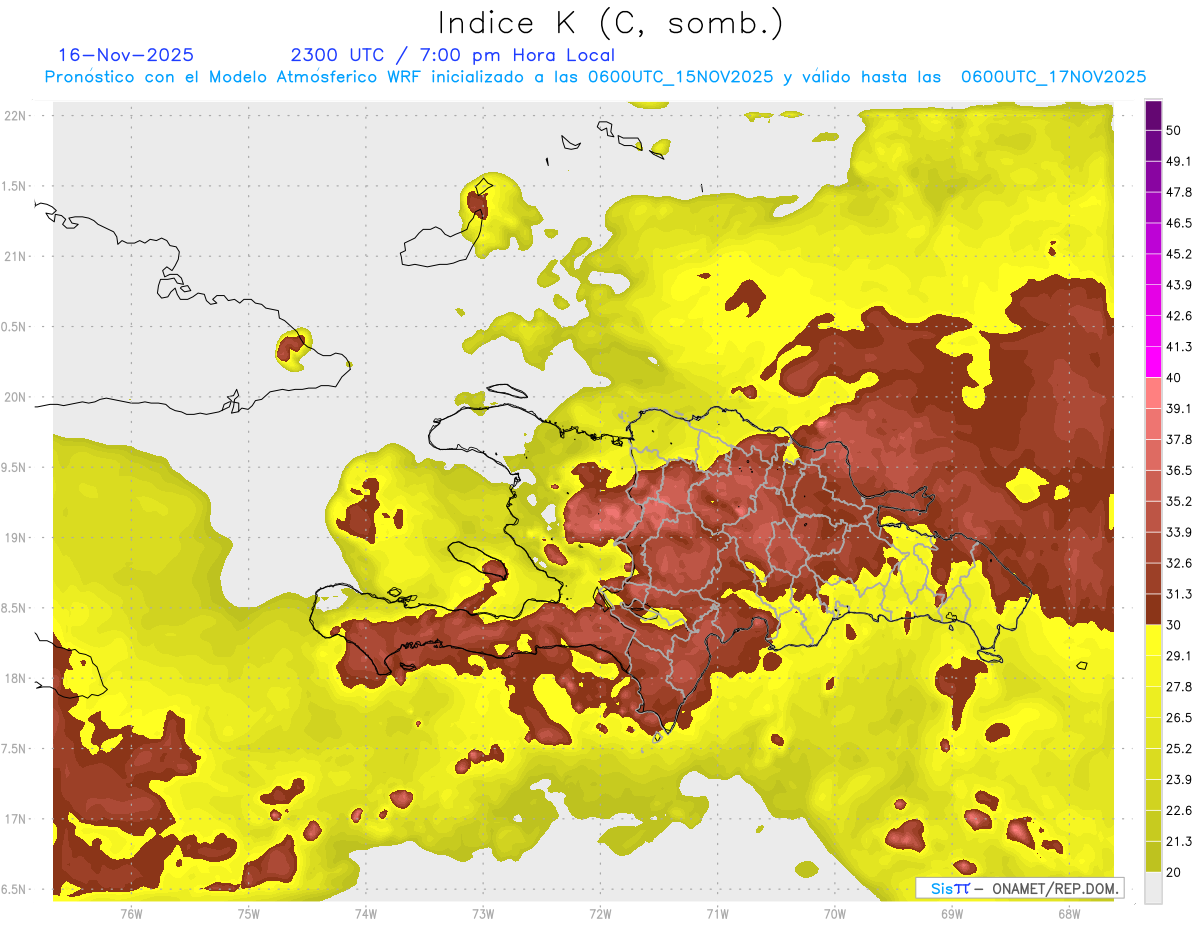Click the latitude axis label '19N'

tap(15, 538)
